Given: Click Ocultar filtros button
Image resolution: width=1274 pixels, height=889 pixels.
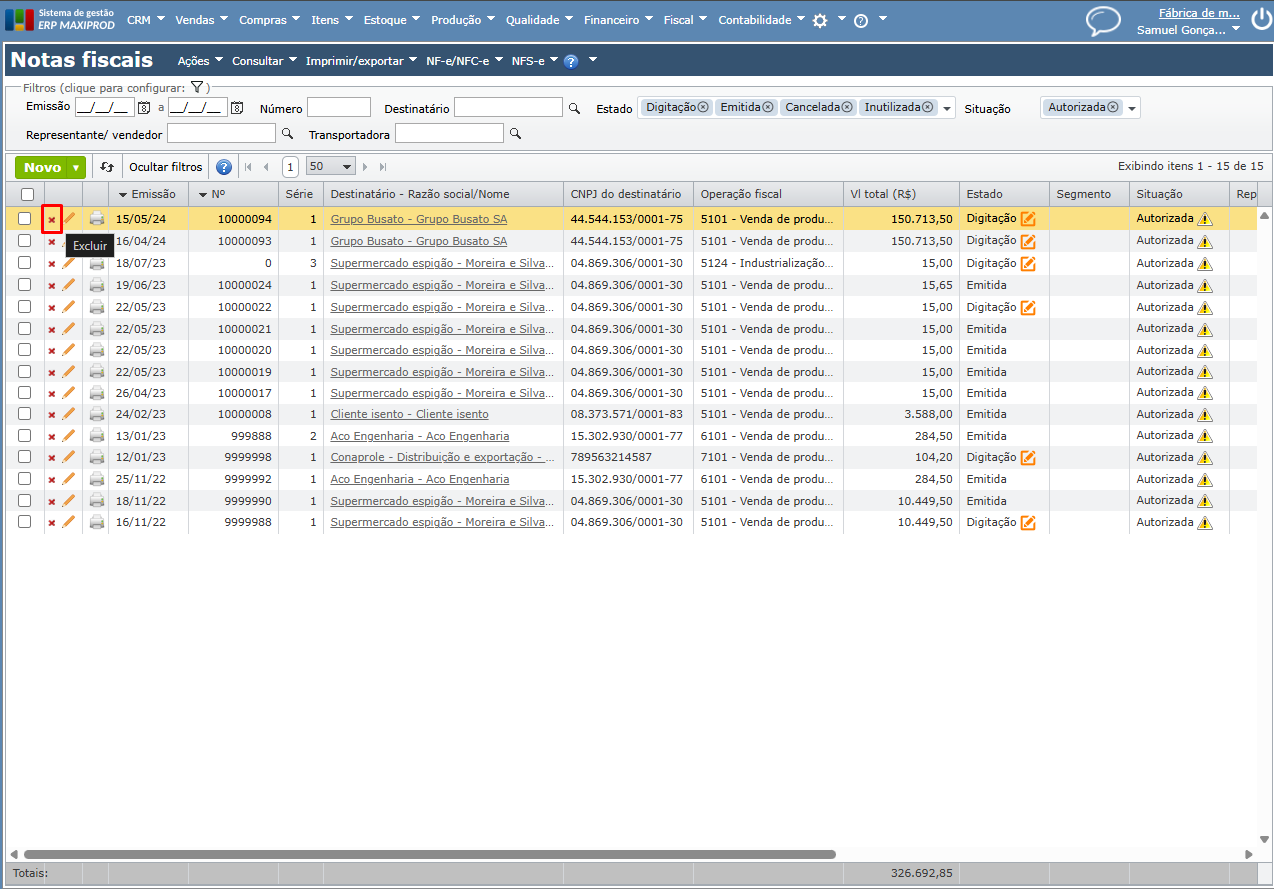Looking at the screenshot, I should point(166,167).
